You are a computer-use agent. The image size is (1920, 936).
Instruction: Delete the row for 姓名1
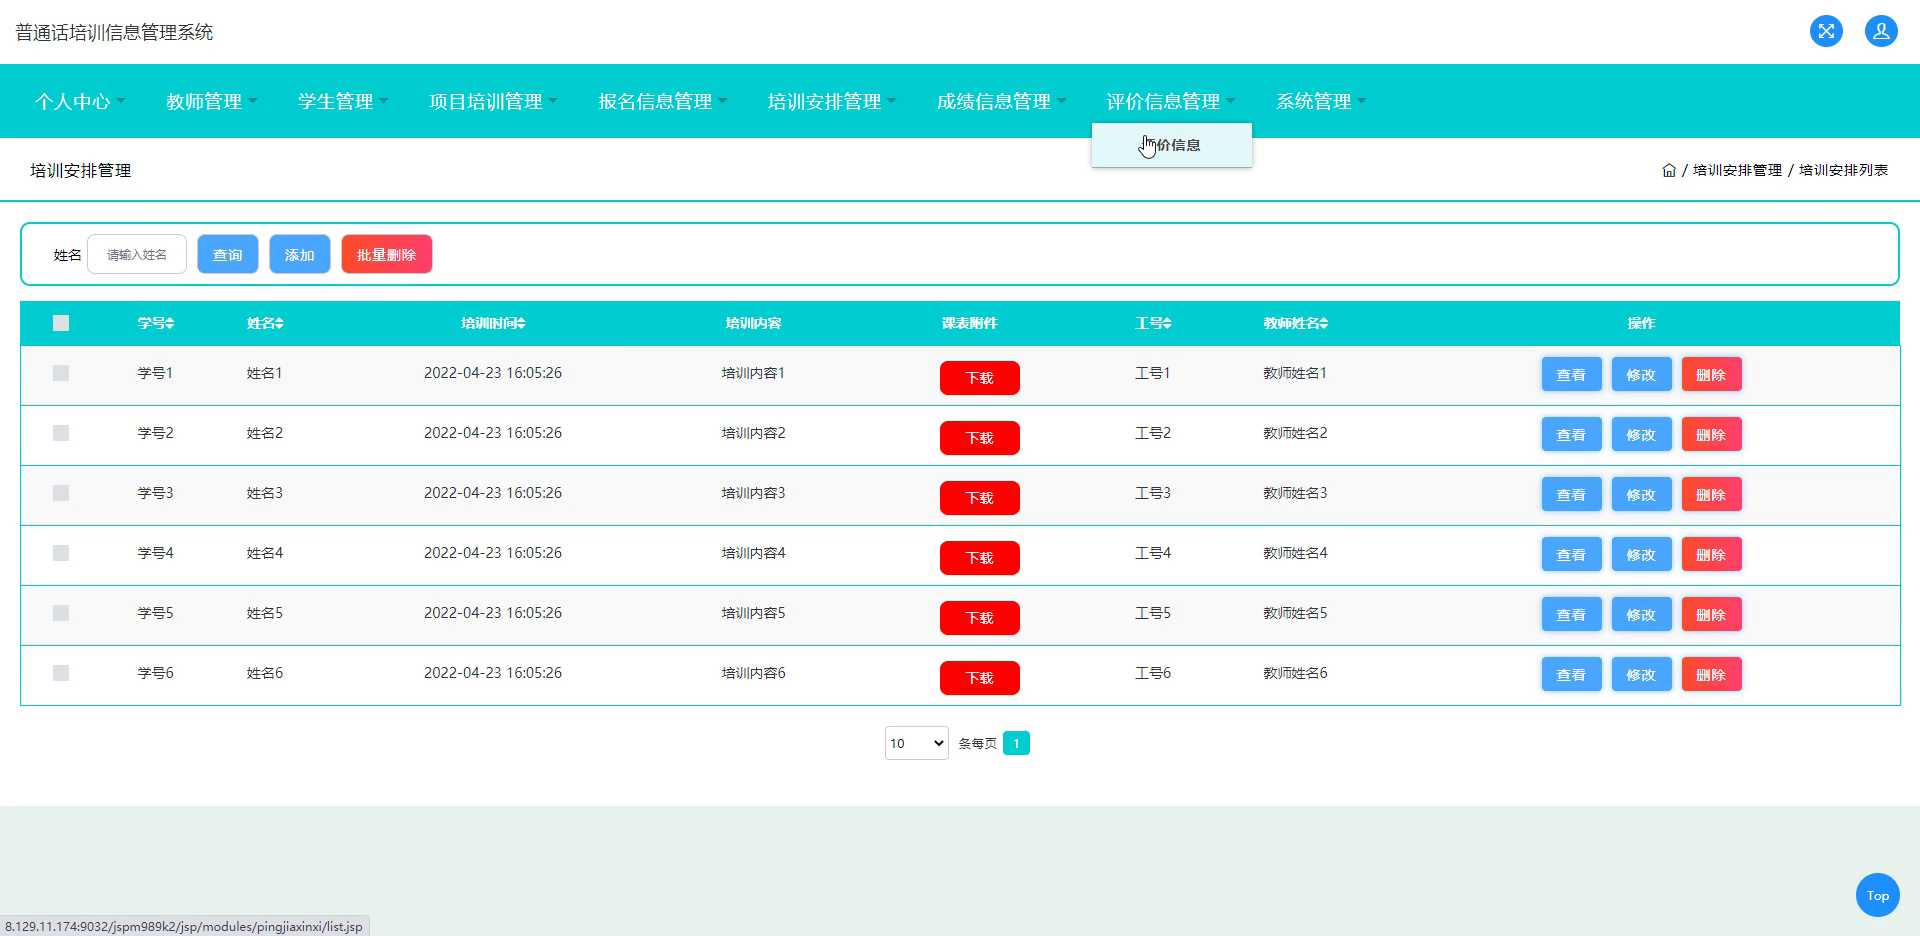(1711, 375)
